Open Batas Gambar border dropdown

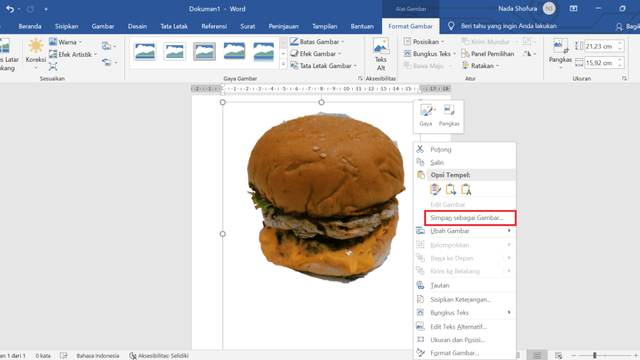(x=318, y=42)
